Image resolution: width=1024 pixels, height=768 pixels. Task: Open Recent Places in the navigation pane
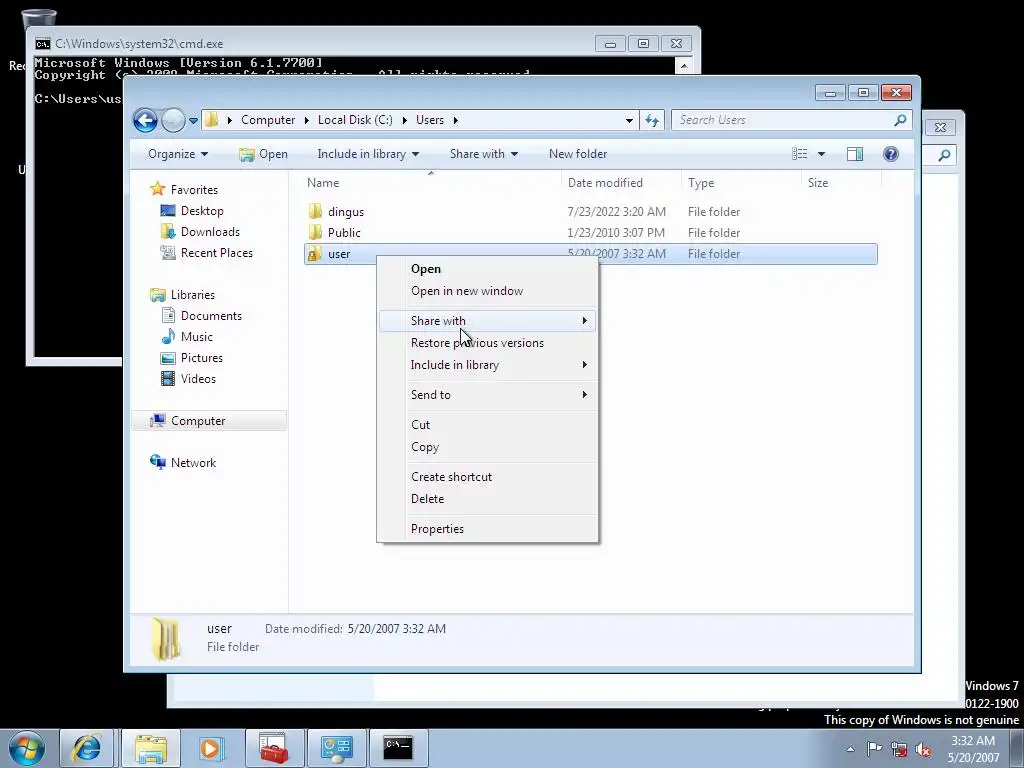pyautogui.click(x=216, y=253)
